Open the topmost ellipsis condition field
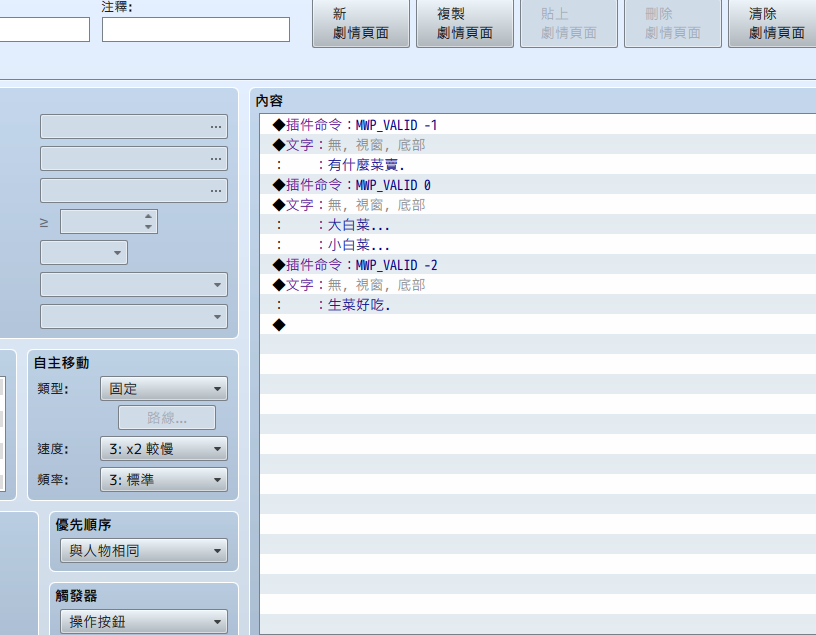Image resolution: width=816 pixels, height=635 pixels. pos(134,126)
